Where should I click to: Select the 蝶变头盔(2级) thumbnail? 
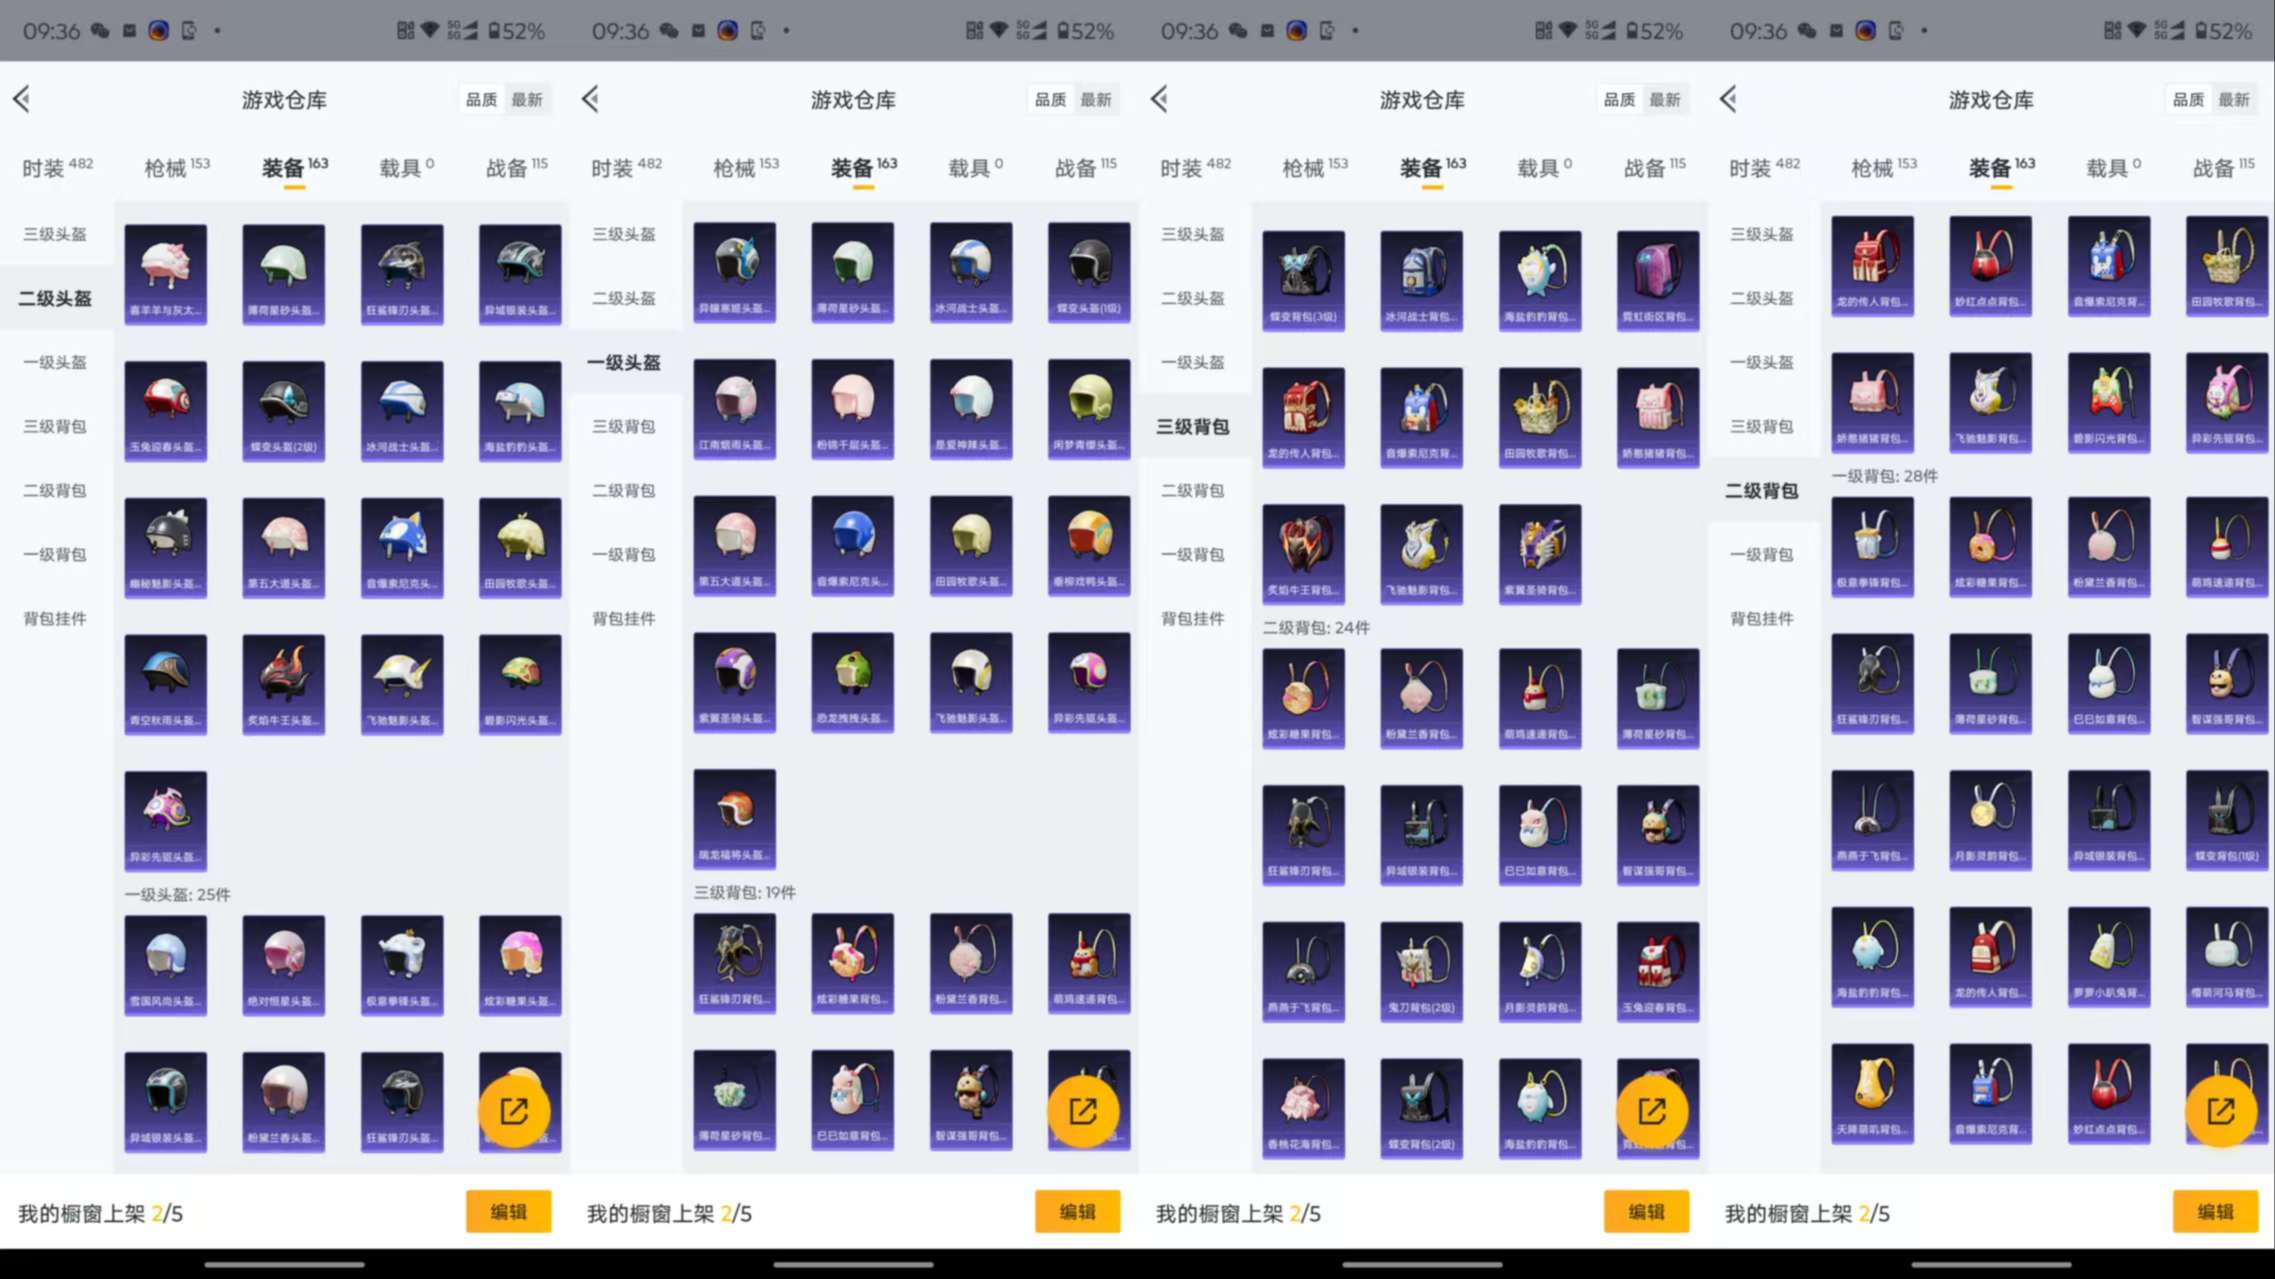coord(284,408)
